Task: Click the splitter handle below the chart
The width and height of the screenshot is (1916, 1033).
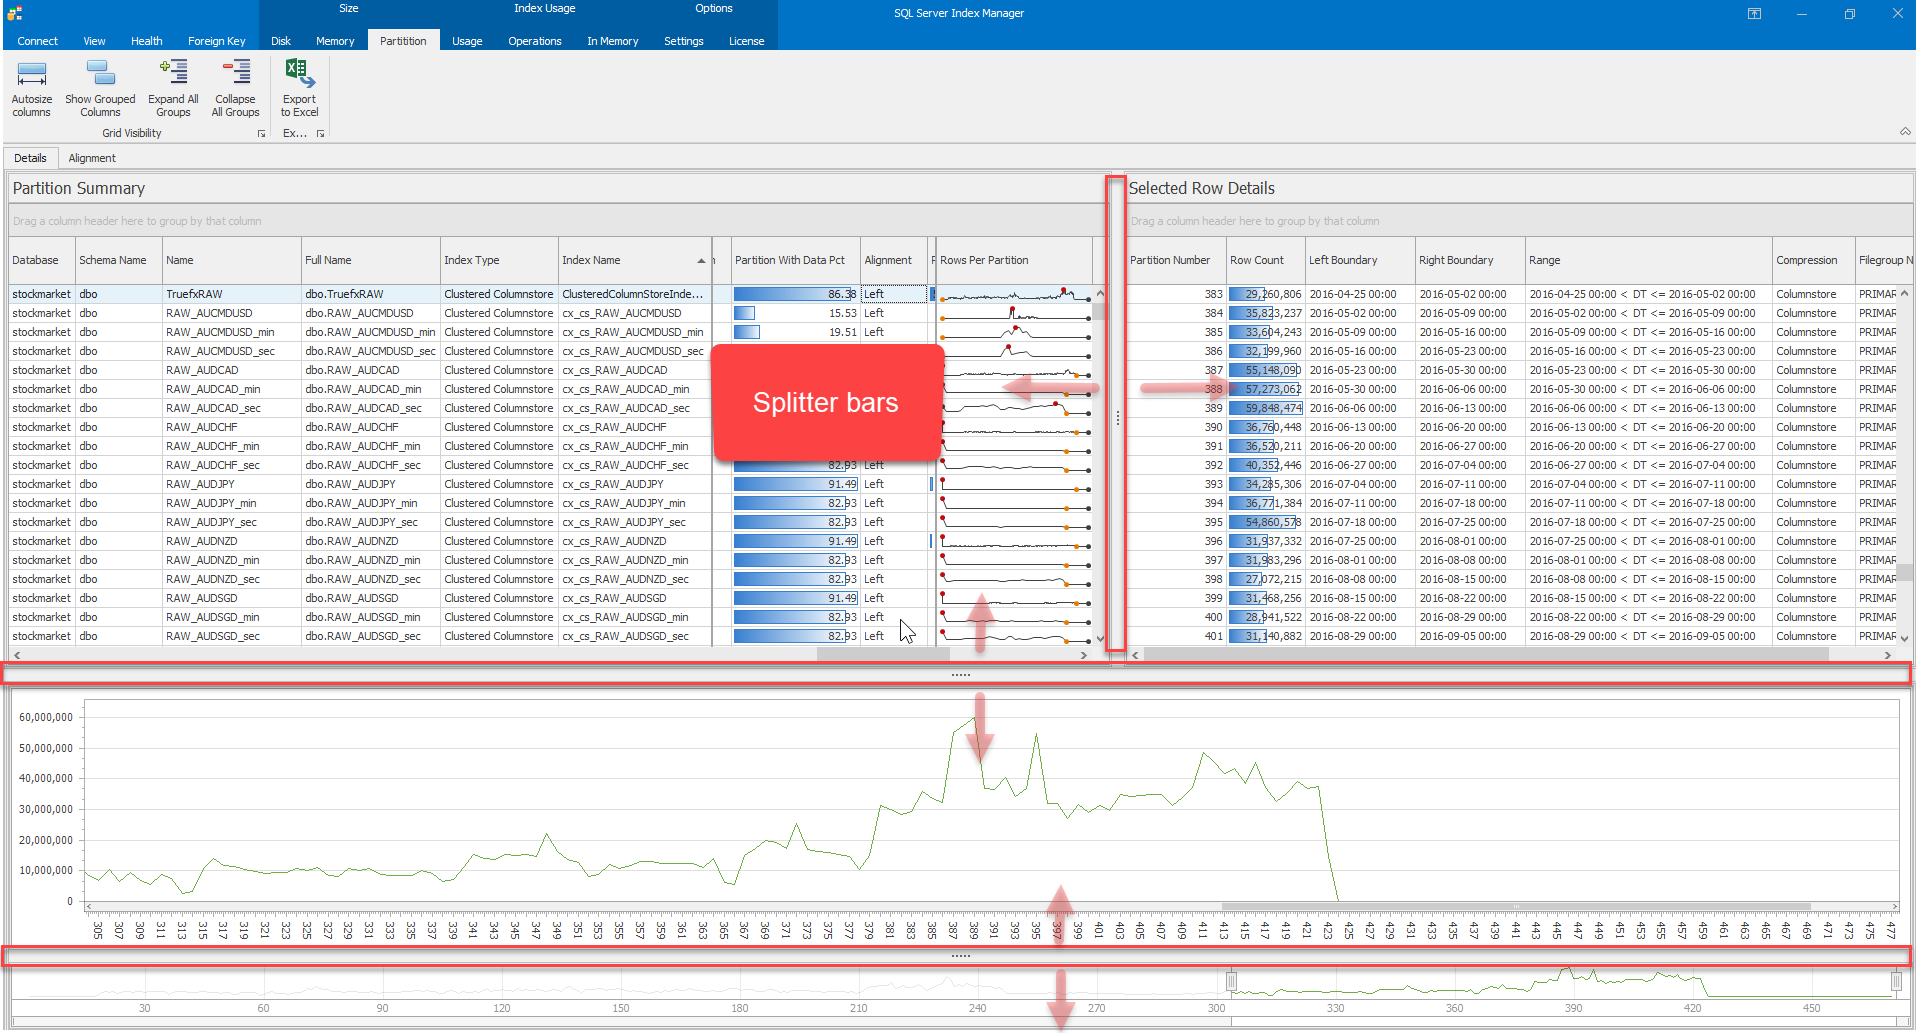Action: click(960, 956)
